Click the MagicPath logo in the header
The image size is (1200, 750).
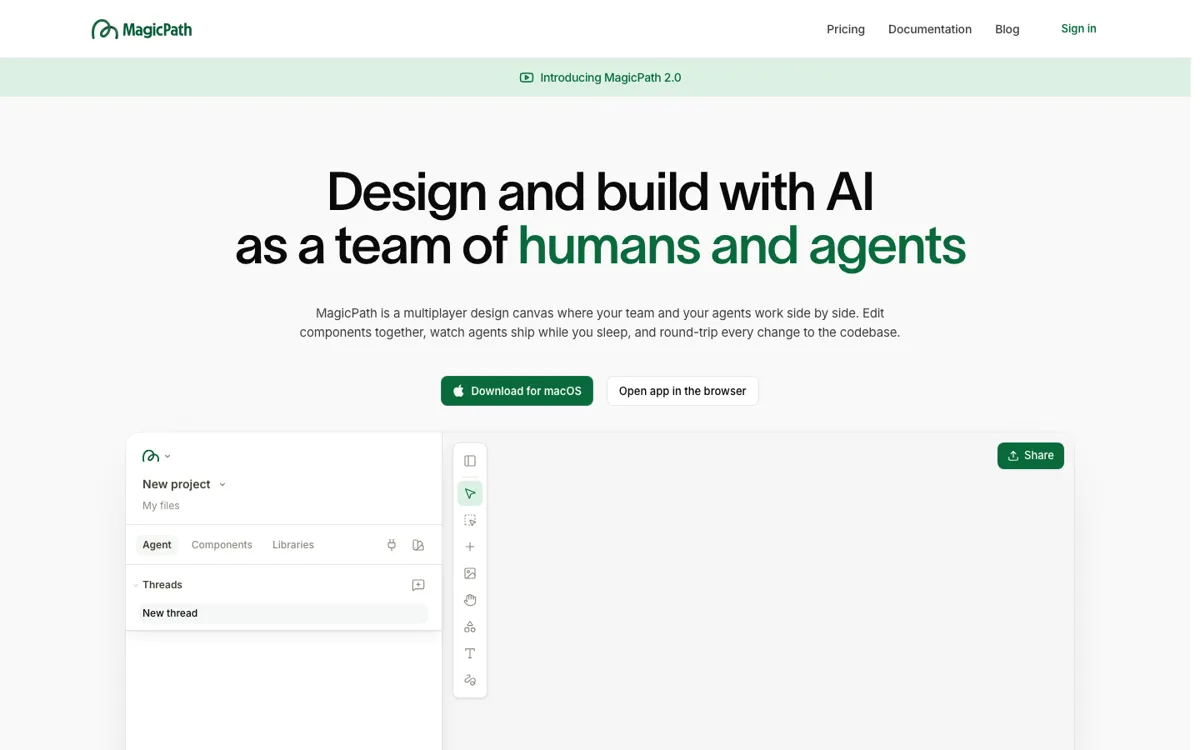pyautogui.click(x=141, y=29)
